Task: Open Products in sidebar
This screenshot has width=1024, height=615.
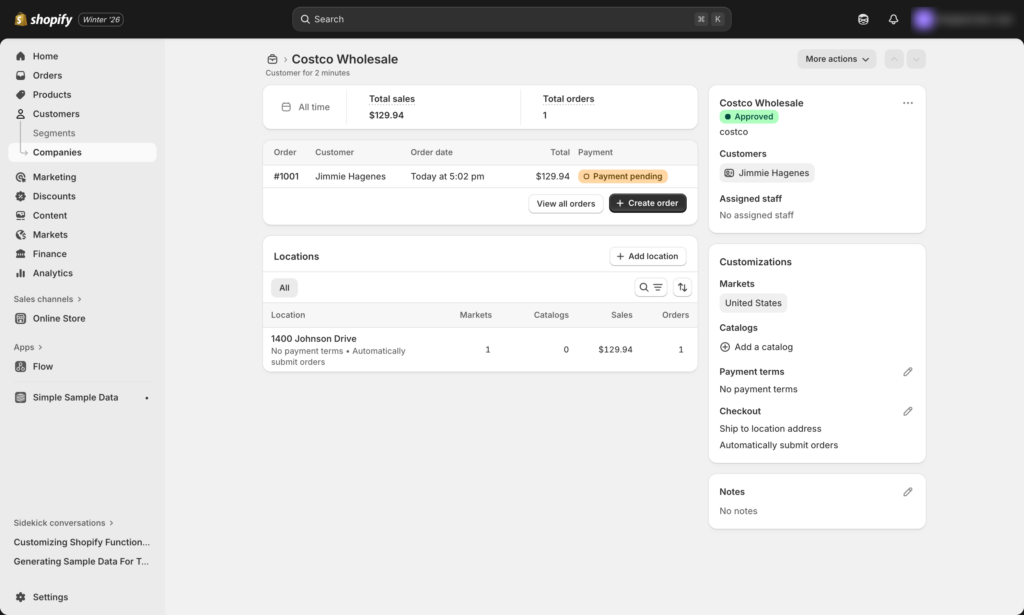Action: pyautogui.click(x=82, y=95)
